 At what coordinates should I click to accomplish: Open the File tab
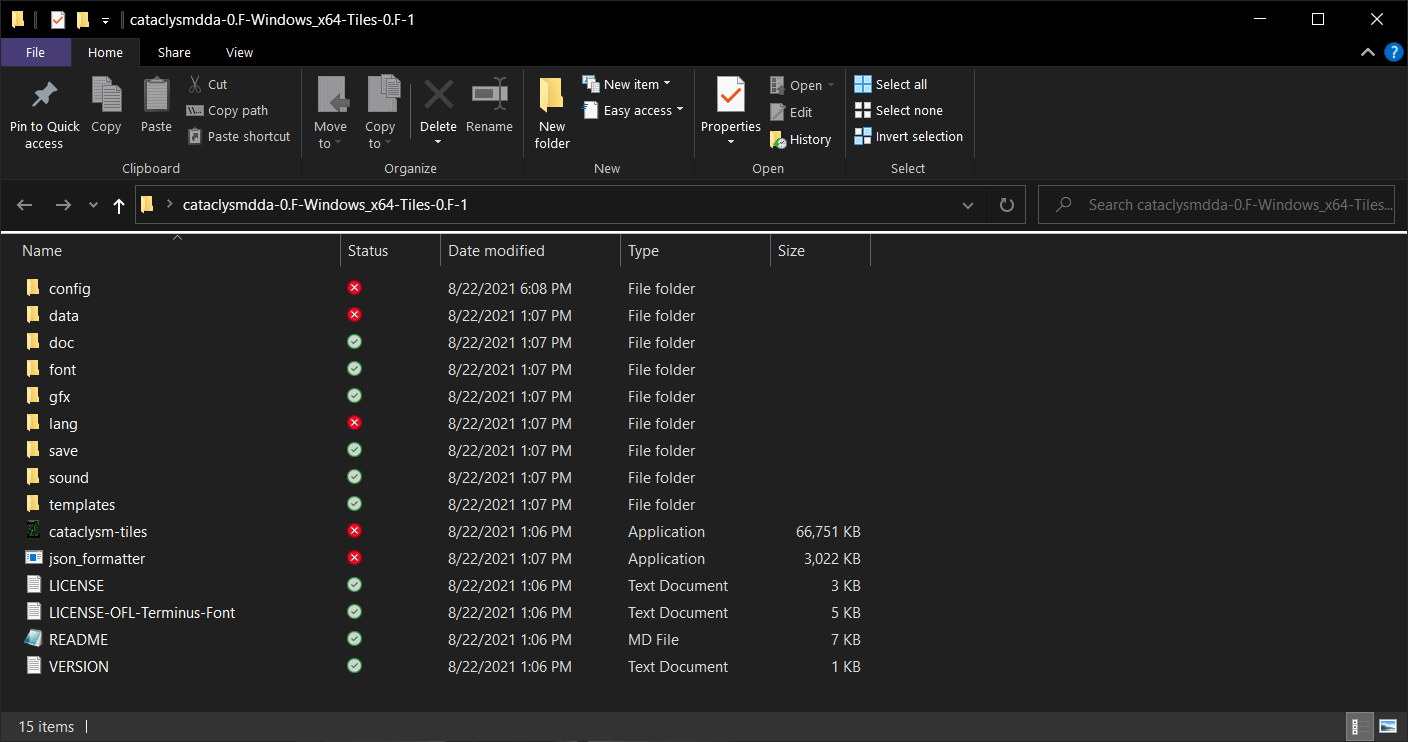pos(35,53)
